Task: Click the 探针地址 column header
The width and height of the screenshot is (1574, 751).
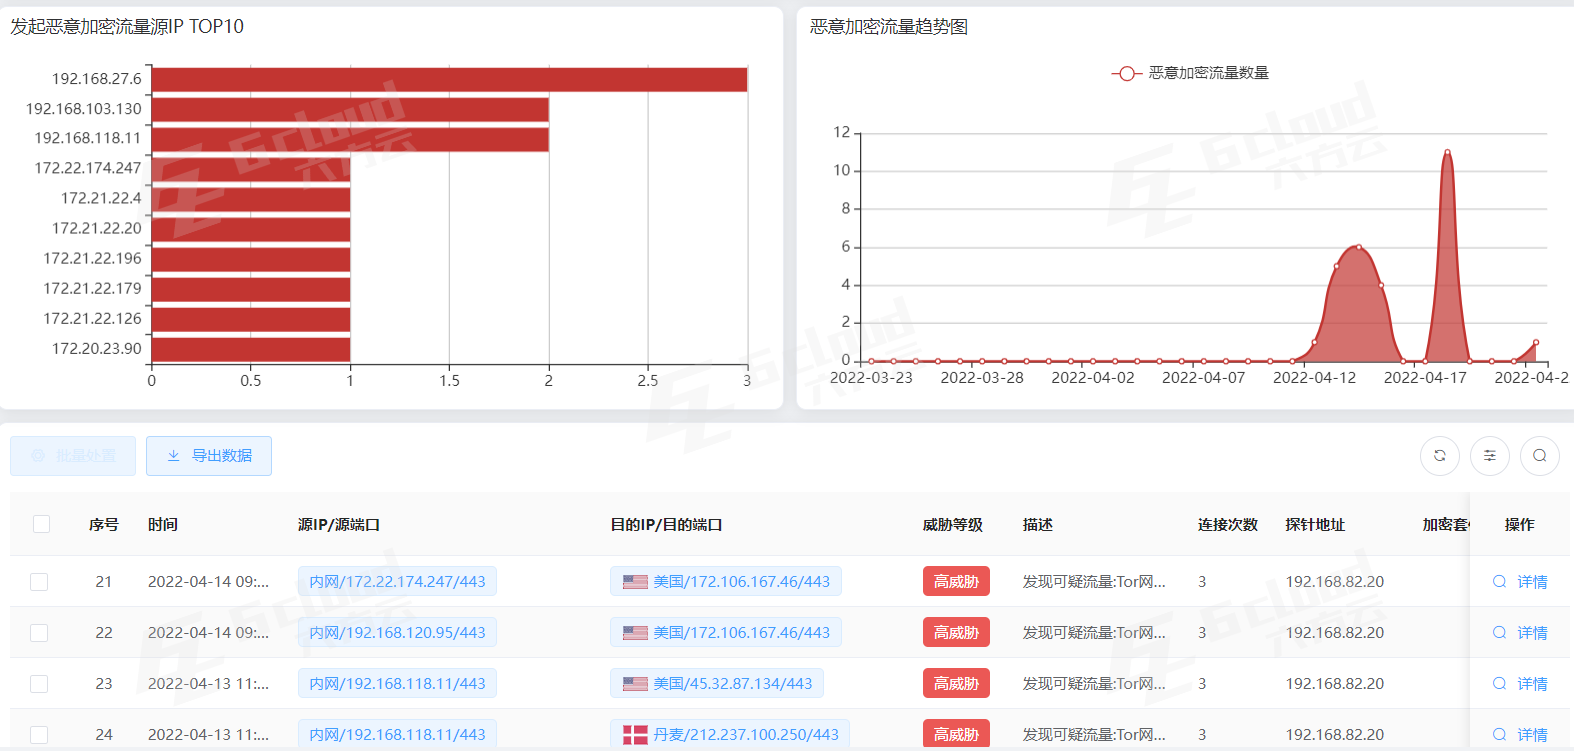Action: tap(1315, 525)
